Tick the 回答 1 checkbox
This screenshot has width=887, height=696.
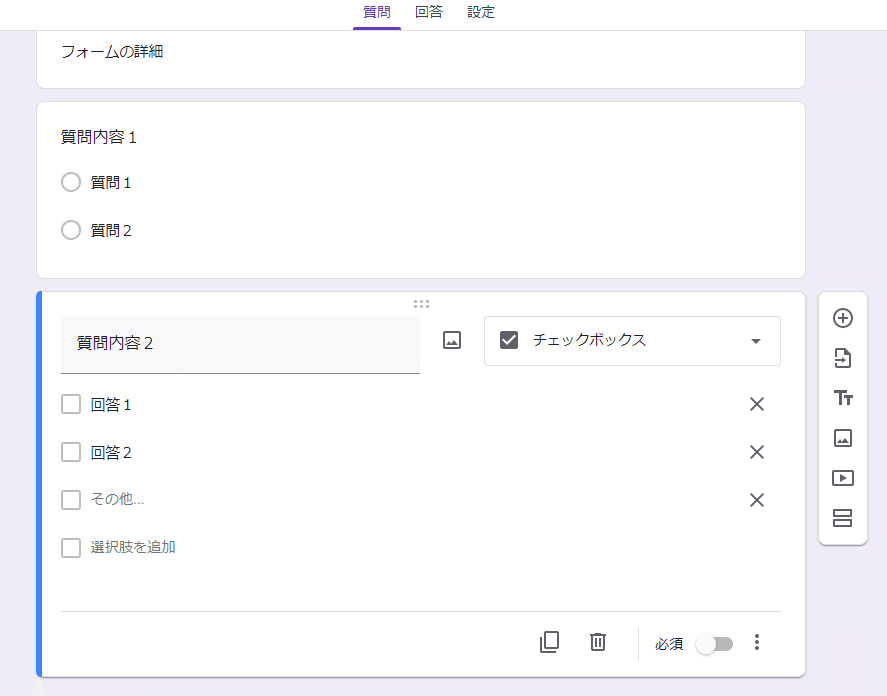[71, 404]
